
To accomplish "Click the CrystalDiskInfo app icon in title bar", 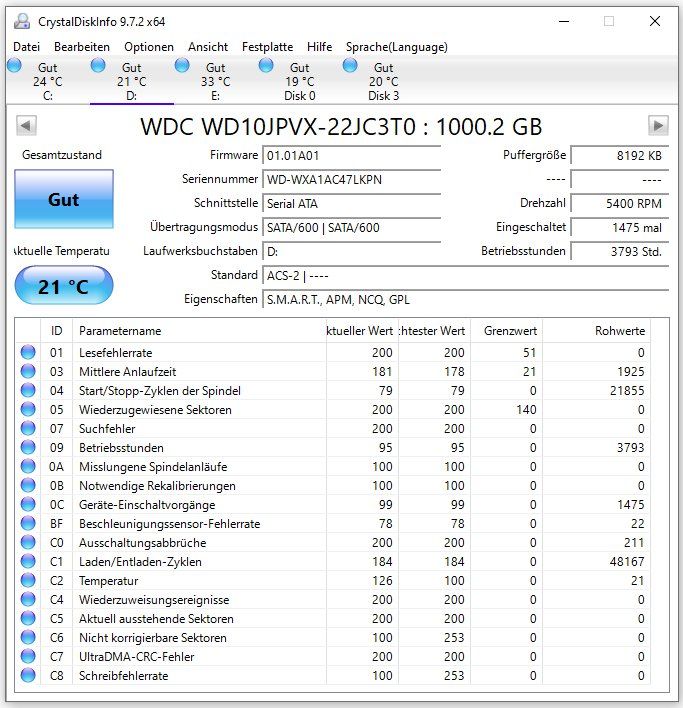I will (22, 21).
